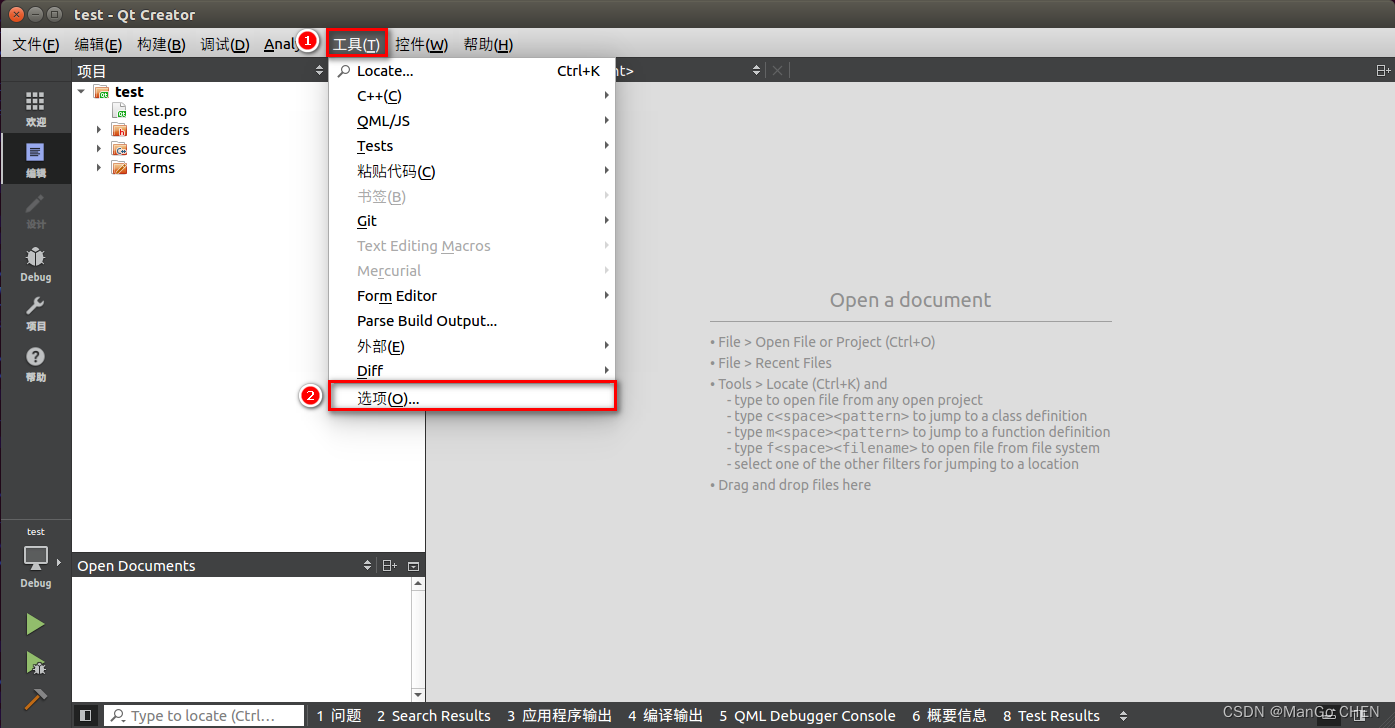Run the project with the green Run button
This screenshot has height=728, width=1395.
point(34,624)
